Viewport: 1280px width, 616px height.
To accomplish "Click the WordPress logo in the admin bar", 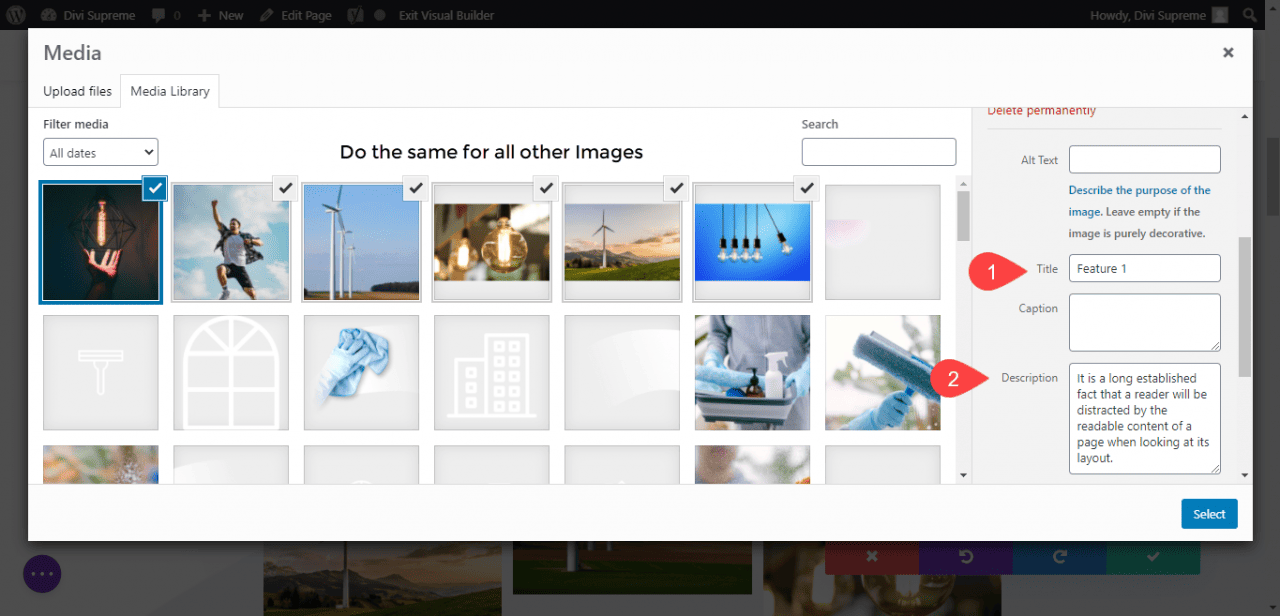I will [16, 14].
